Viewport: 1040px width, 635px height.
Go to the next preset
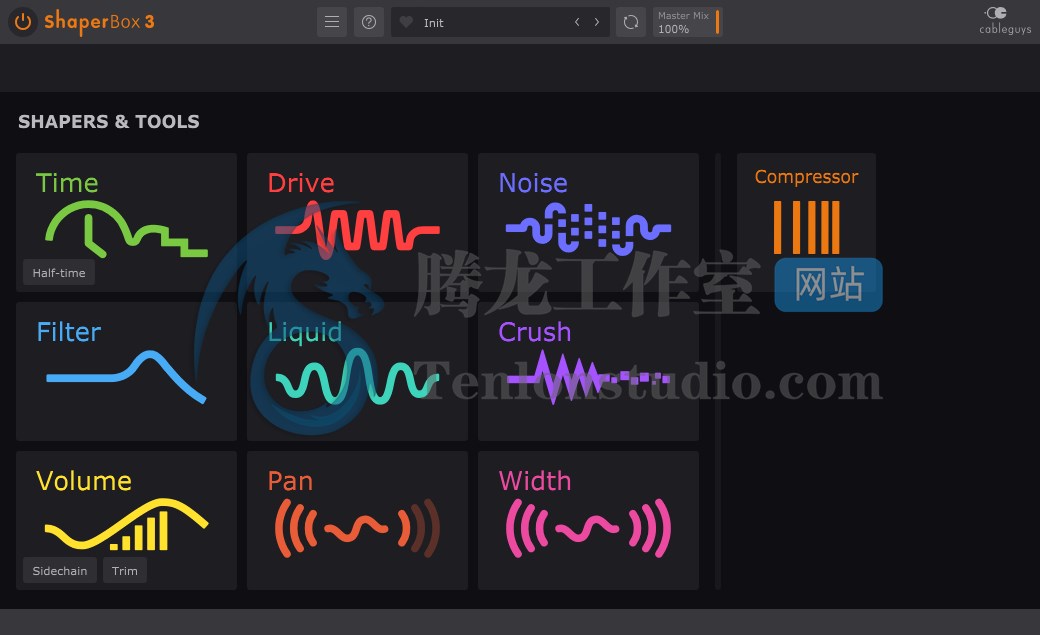[x=597, y=22]
